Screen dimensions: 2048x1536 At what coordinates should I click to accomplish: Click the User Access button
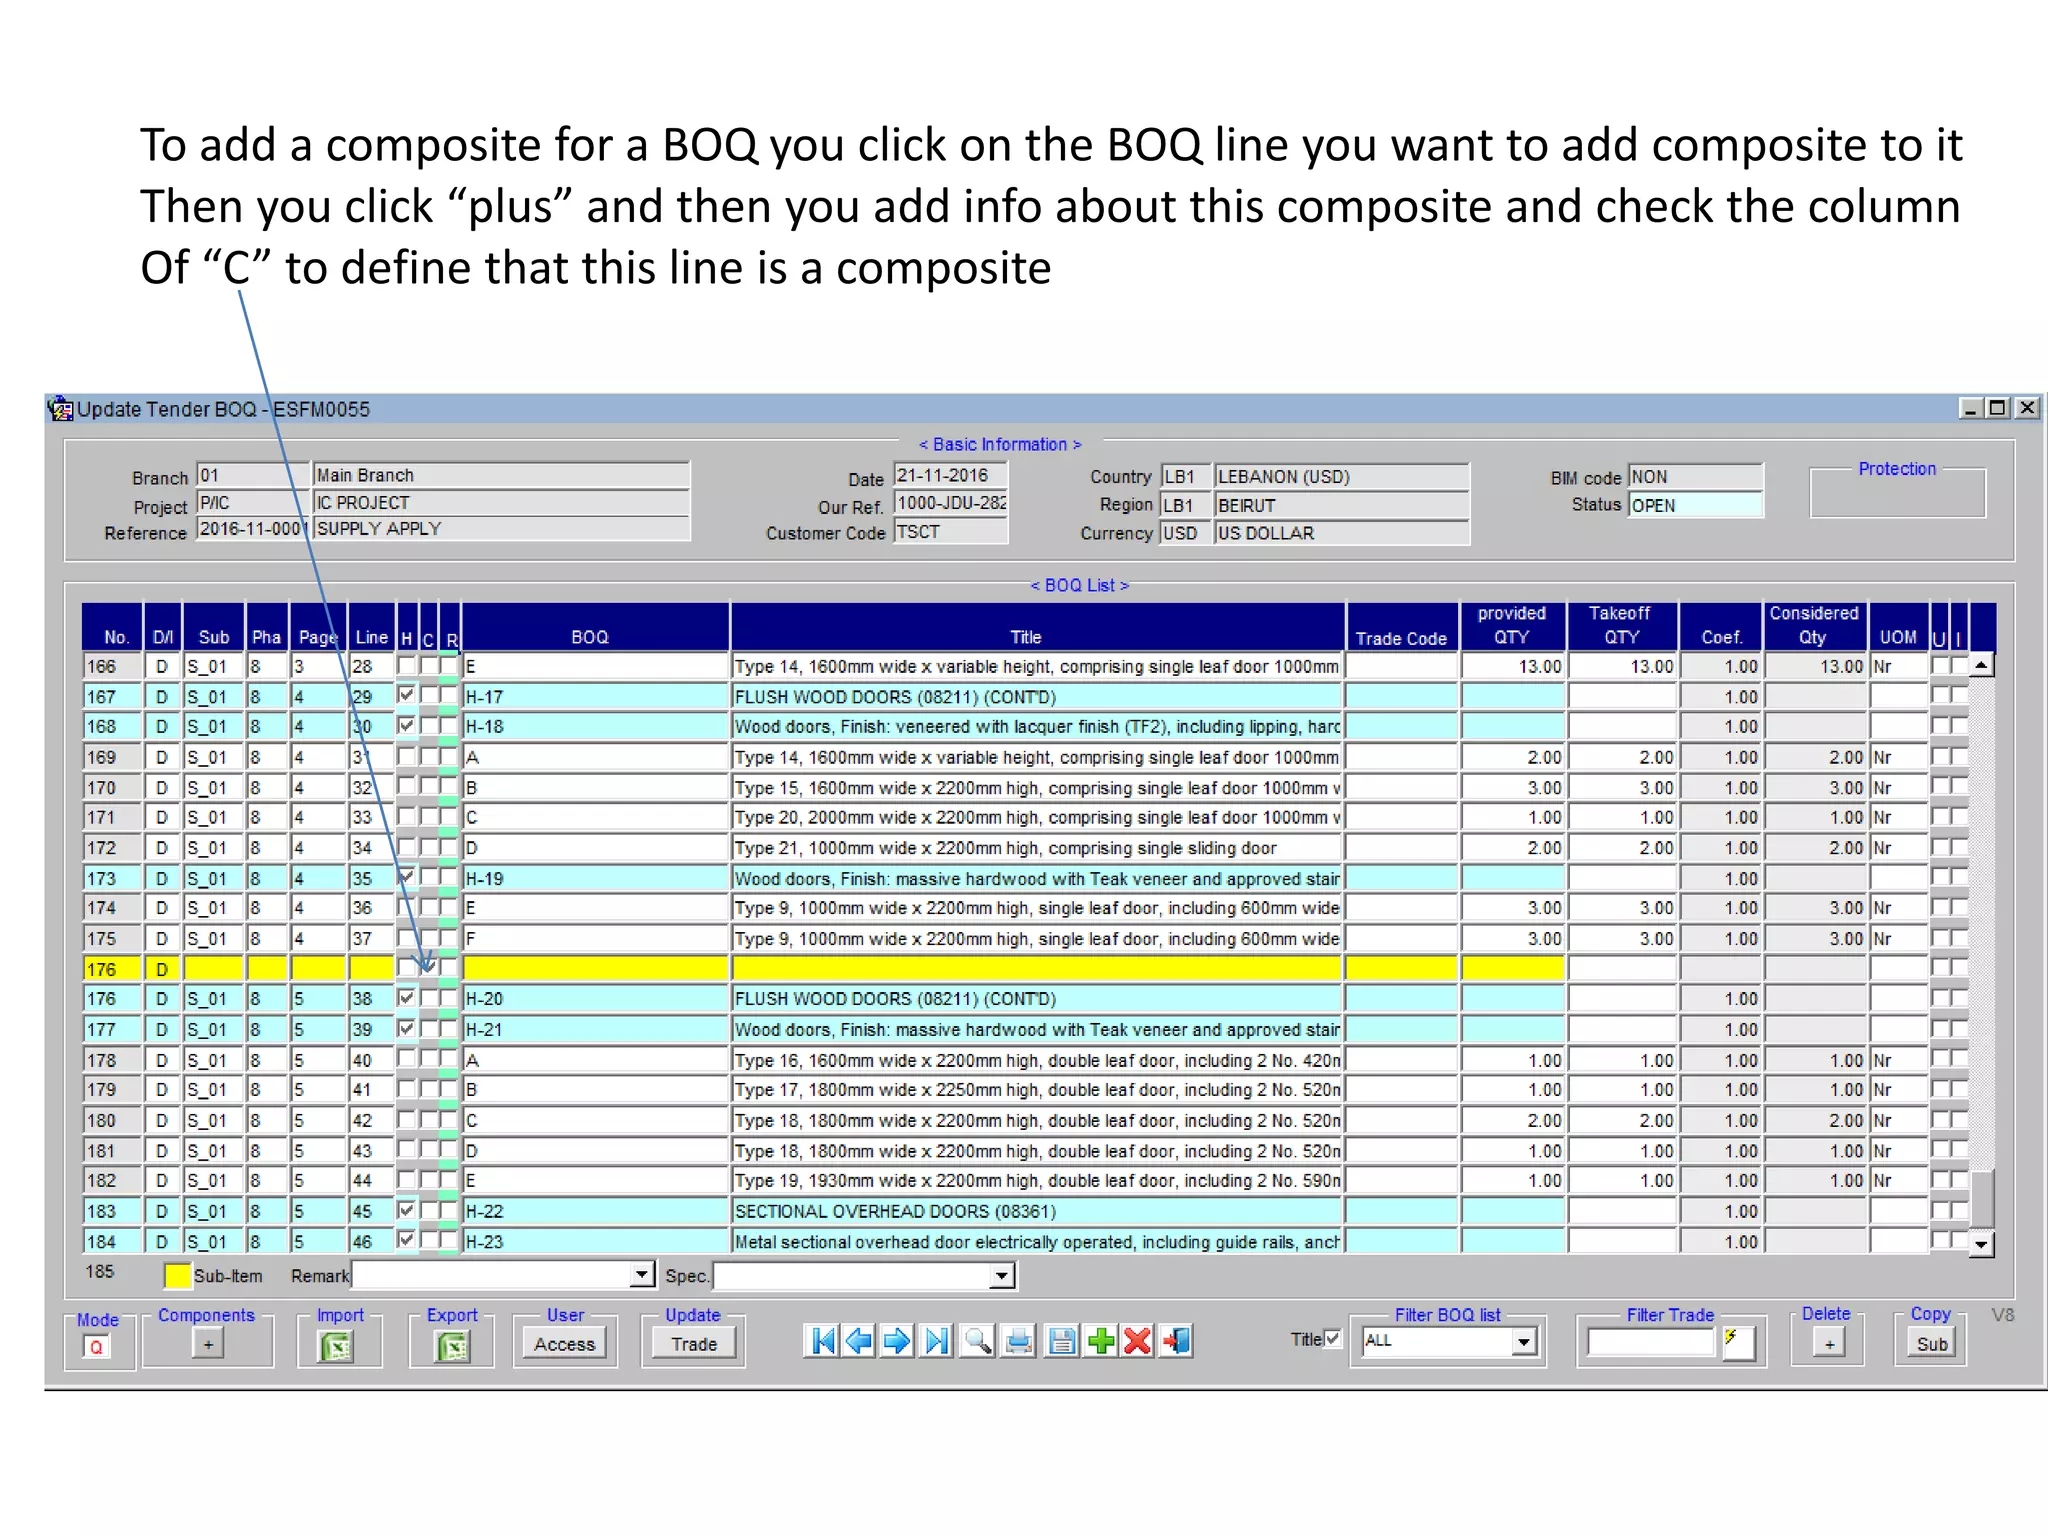[x=564, y=1344]
